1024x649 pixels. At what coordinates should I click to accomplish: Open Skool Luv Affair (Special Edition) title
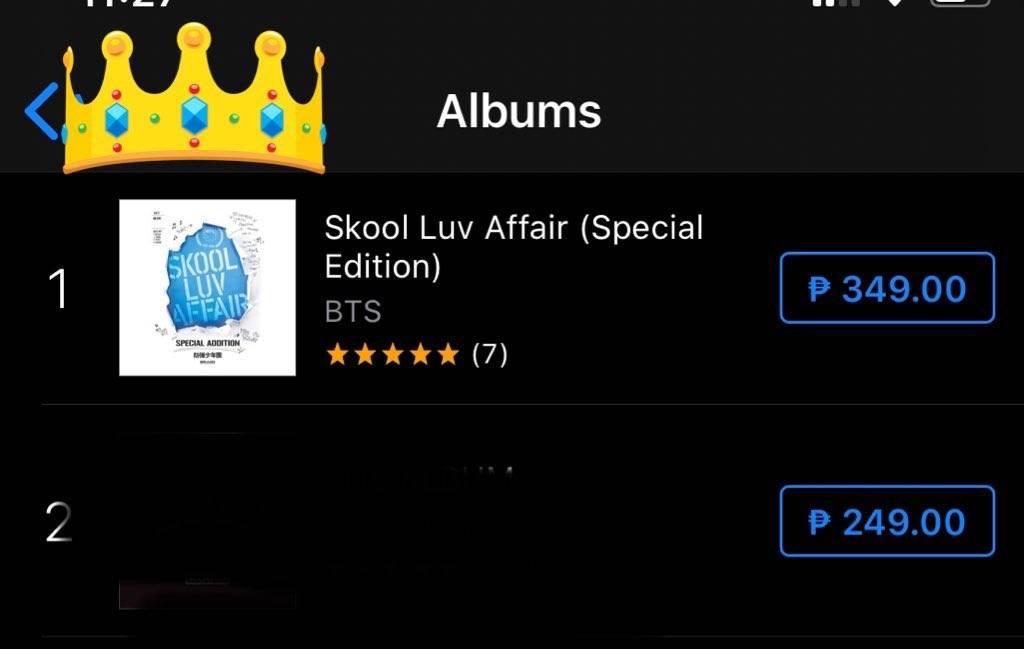(513, 247)
